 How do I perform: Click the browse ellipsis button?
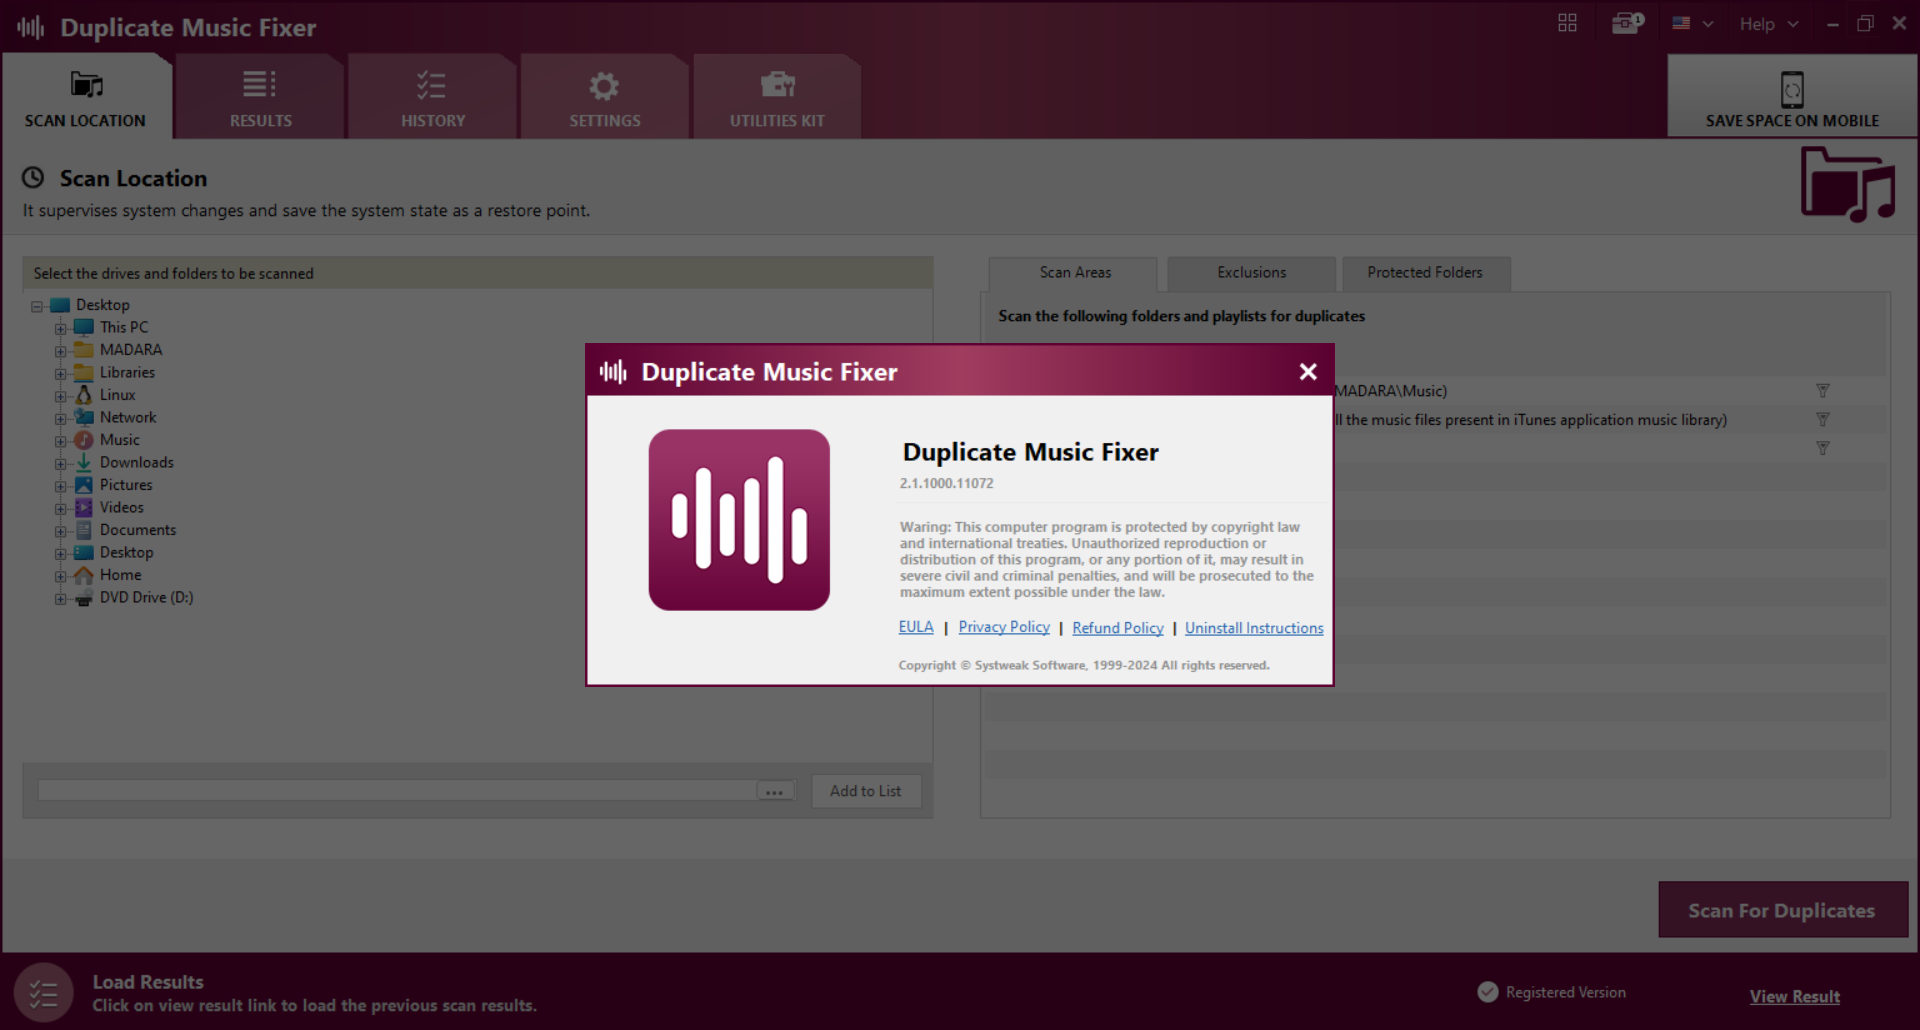[775, 791]
